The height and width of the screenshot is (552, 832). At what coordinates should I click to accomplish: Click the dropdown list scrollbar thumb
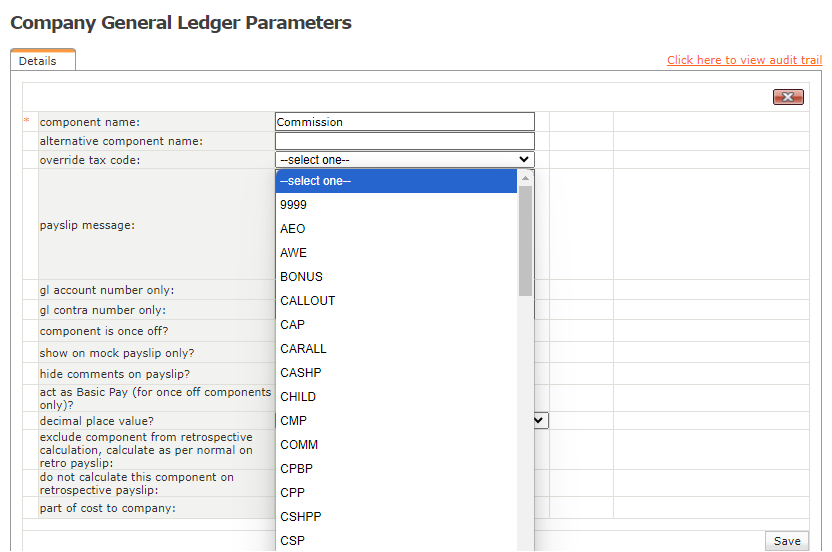point(525,240)
